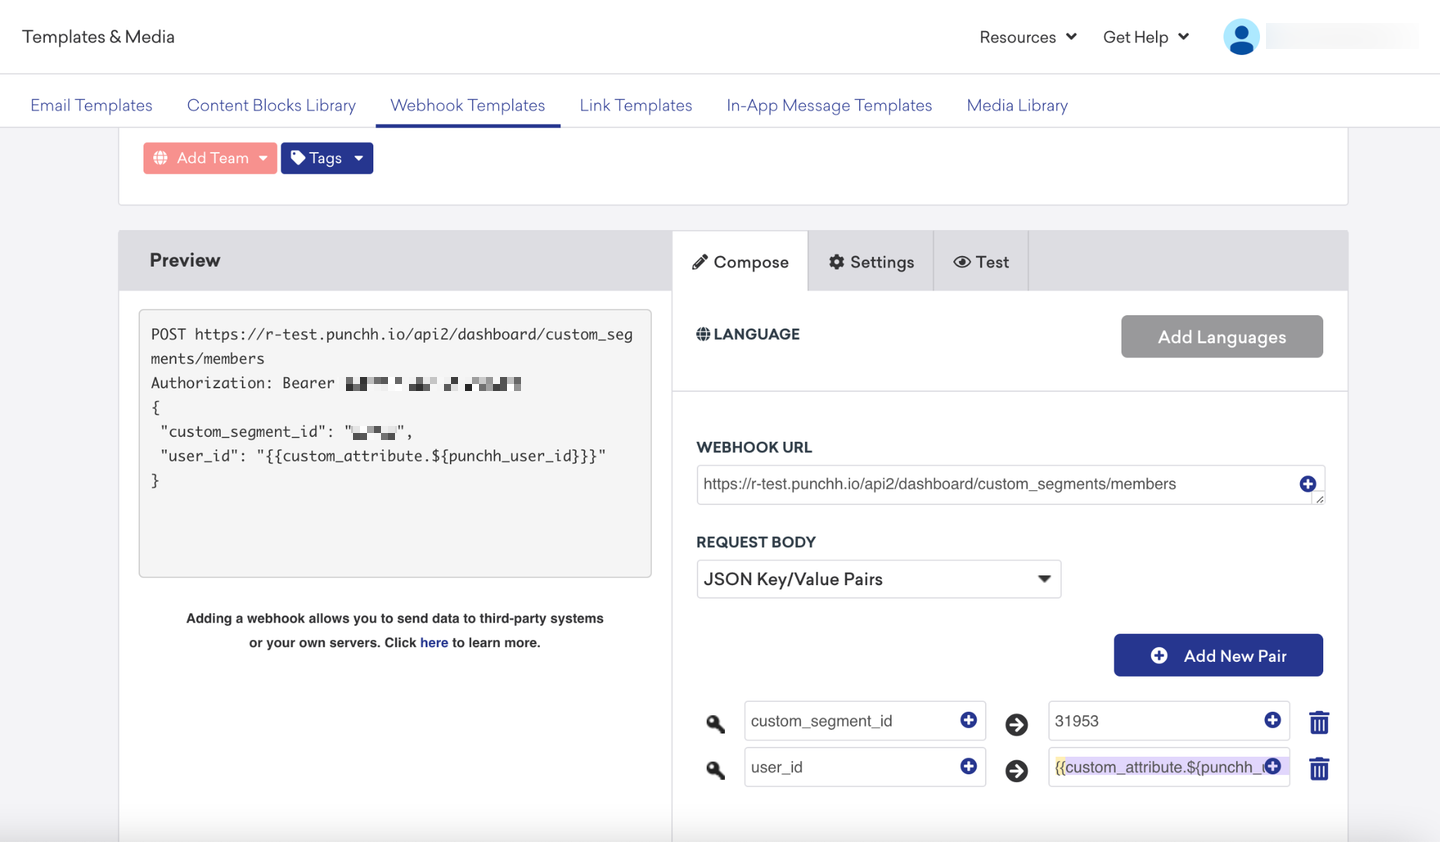Click plus icon in 31953 value field
Image resolution: width=1440 pixels, height=842 pixels.
(x=1272, y=720)
